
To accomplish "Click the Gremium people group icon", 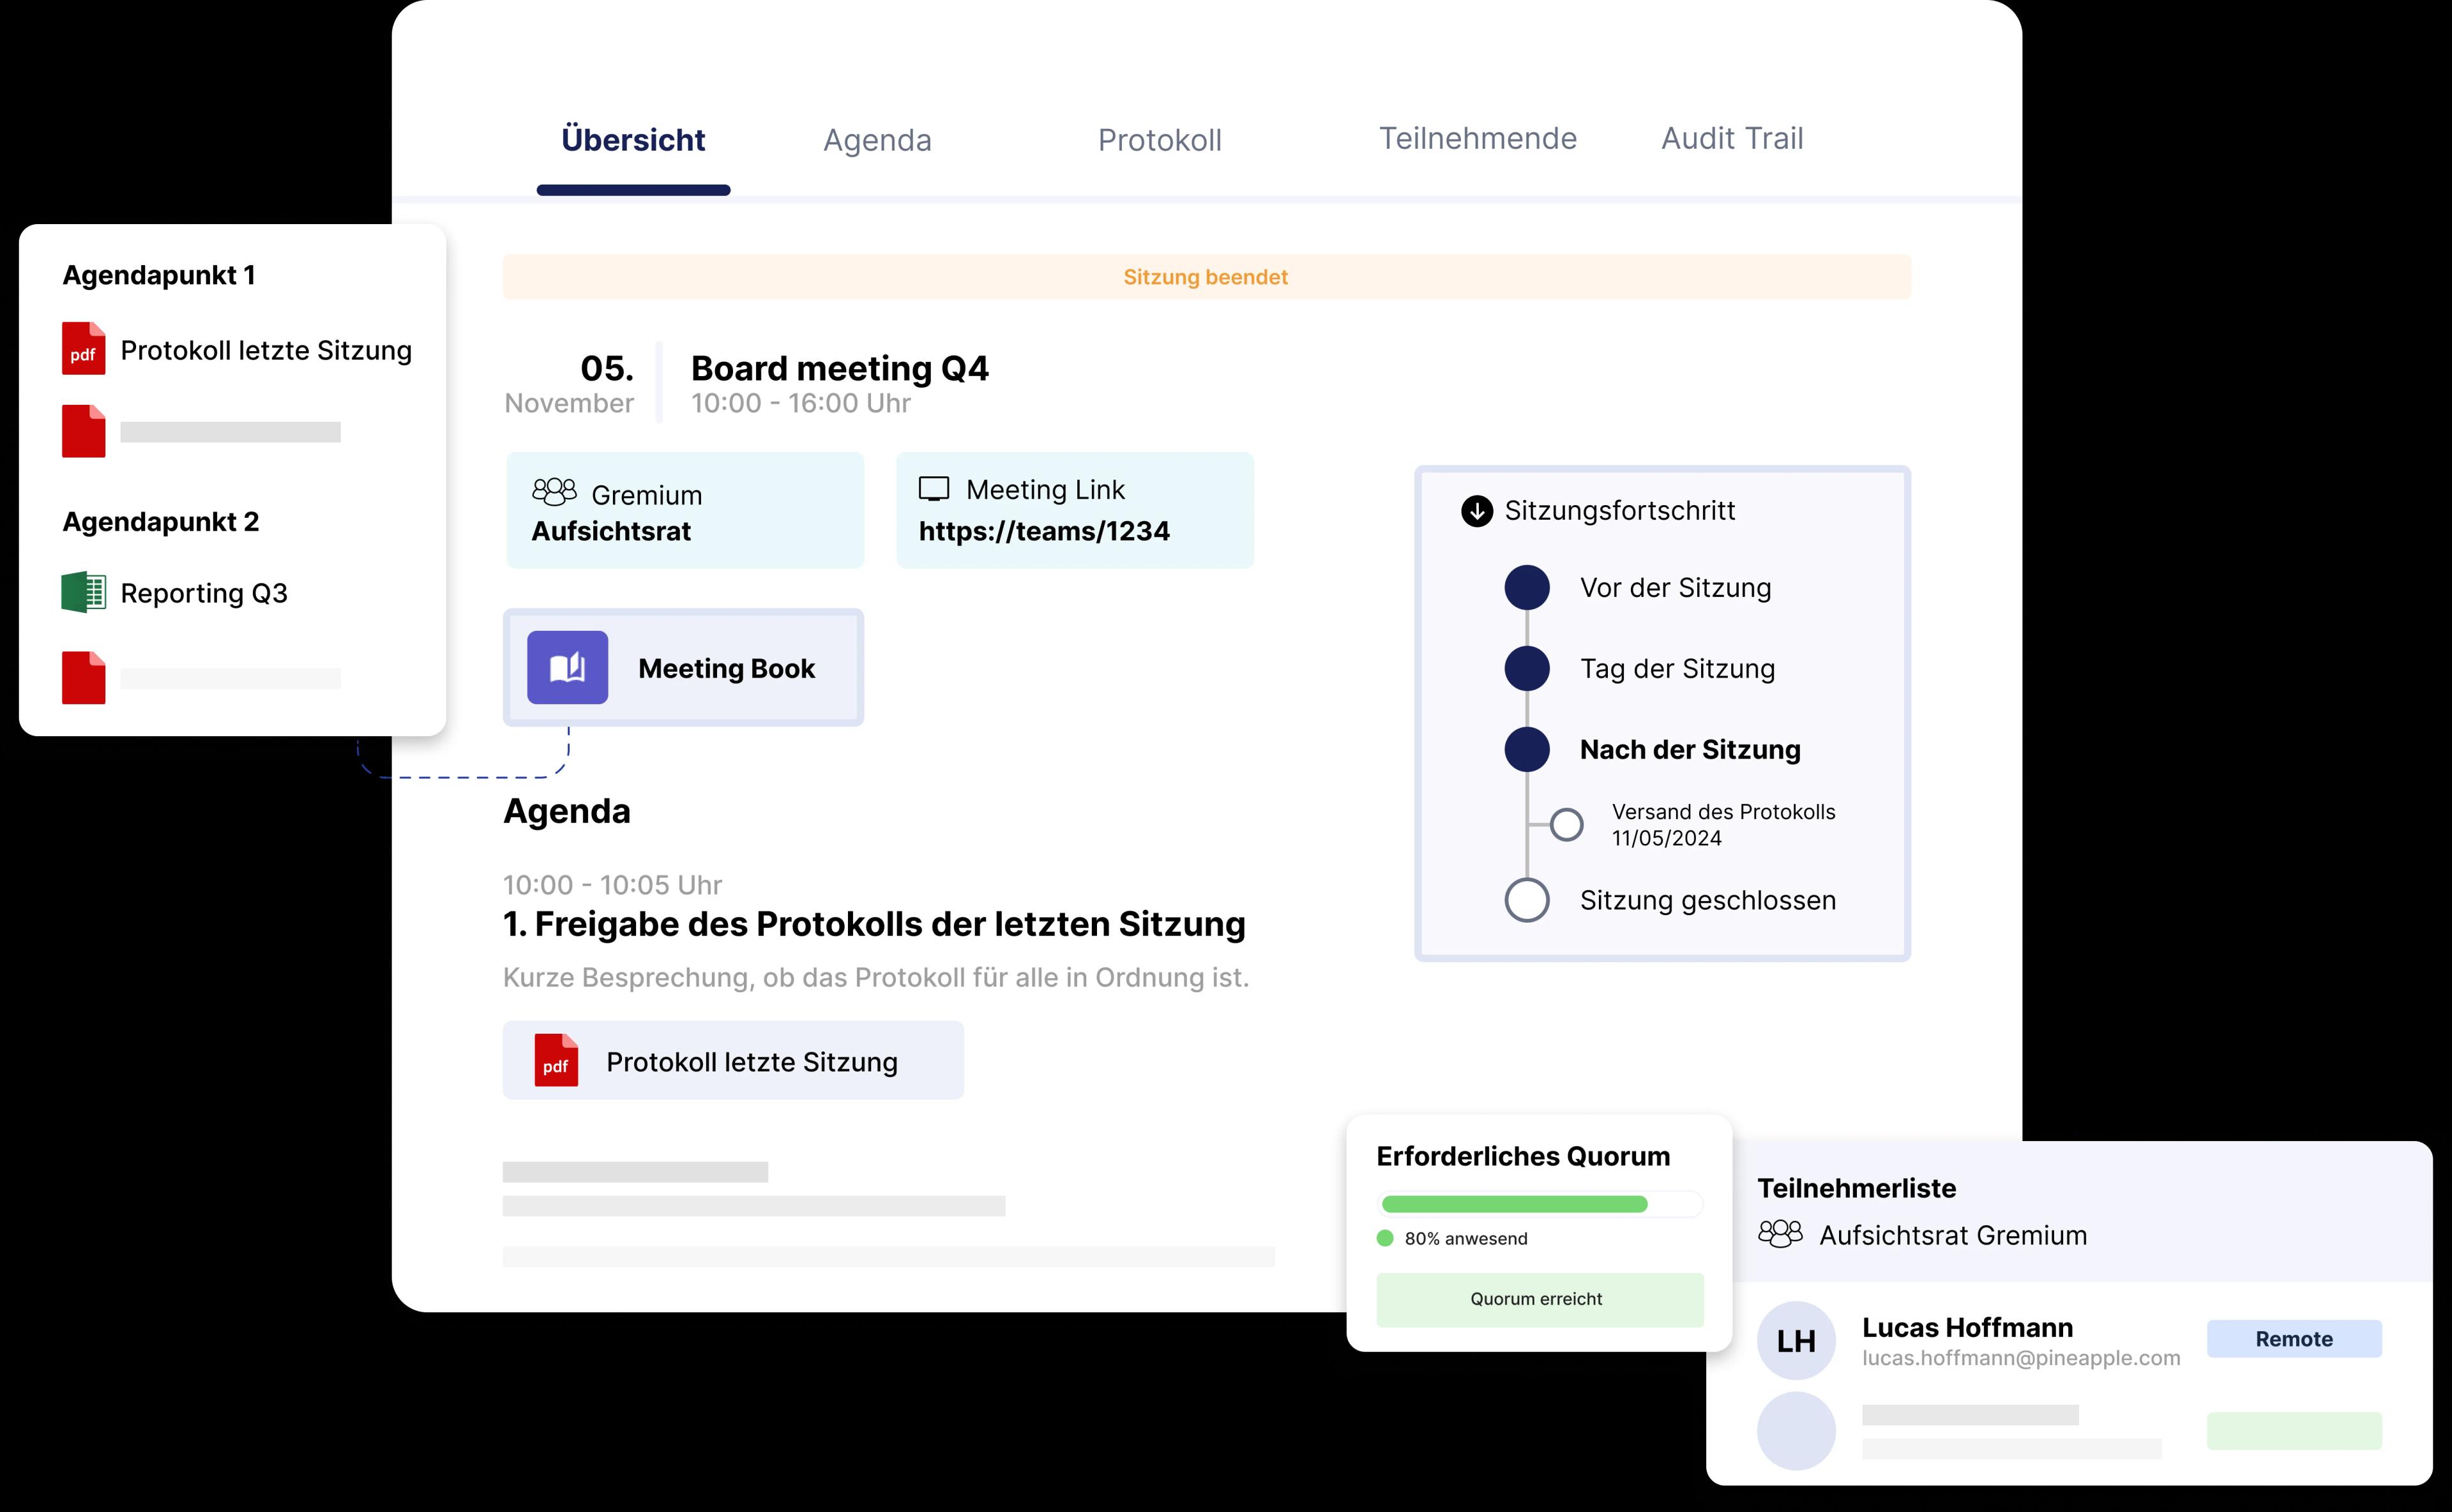I will coord(554,492).
